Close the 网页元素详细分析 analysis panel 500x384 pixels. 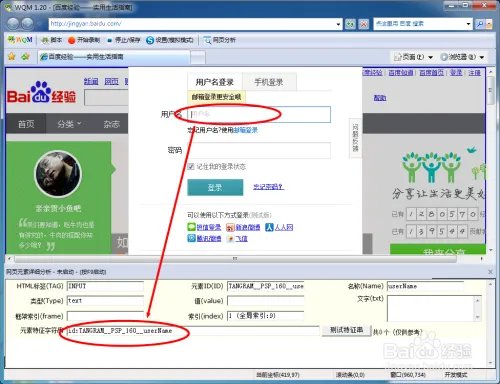click(x=490, y=272)
